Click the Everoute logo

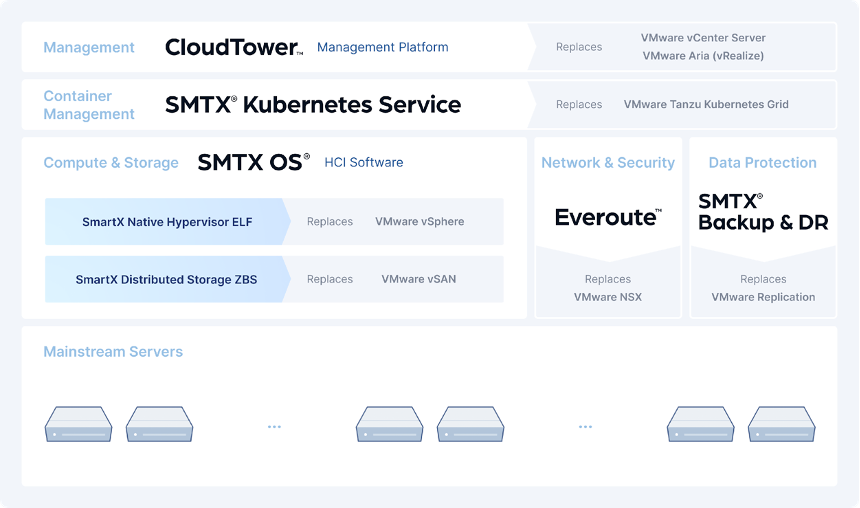click(x=608, y=217)
